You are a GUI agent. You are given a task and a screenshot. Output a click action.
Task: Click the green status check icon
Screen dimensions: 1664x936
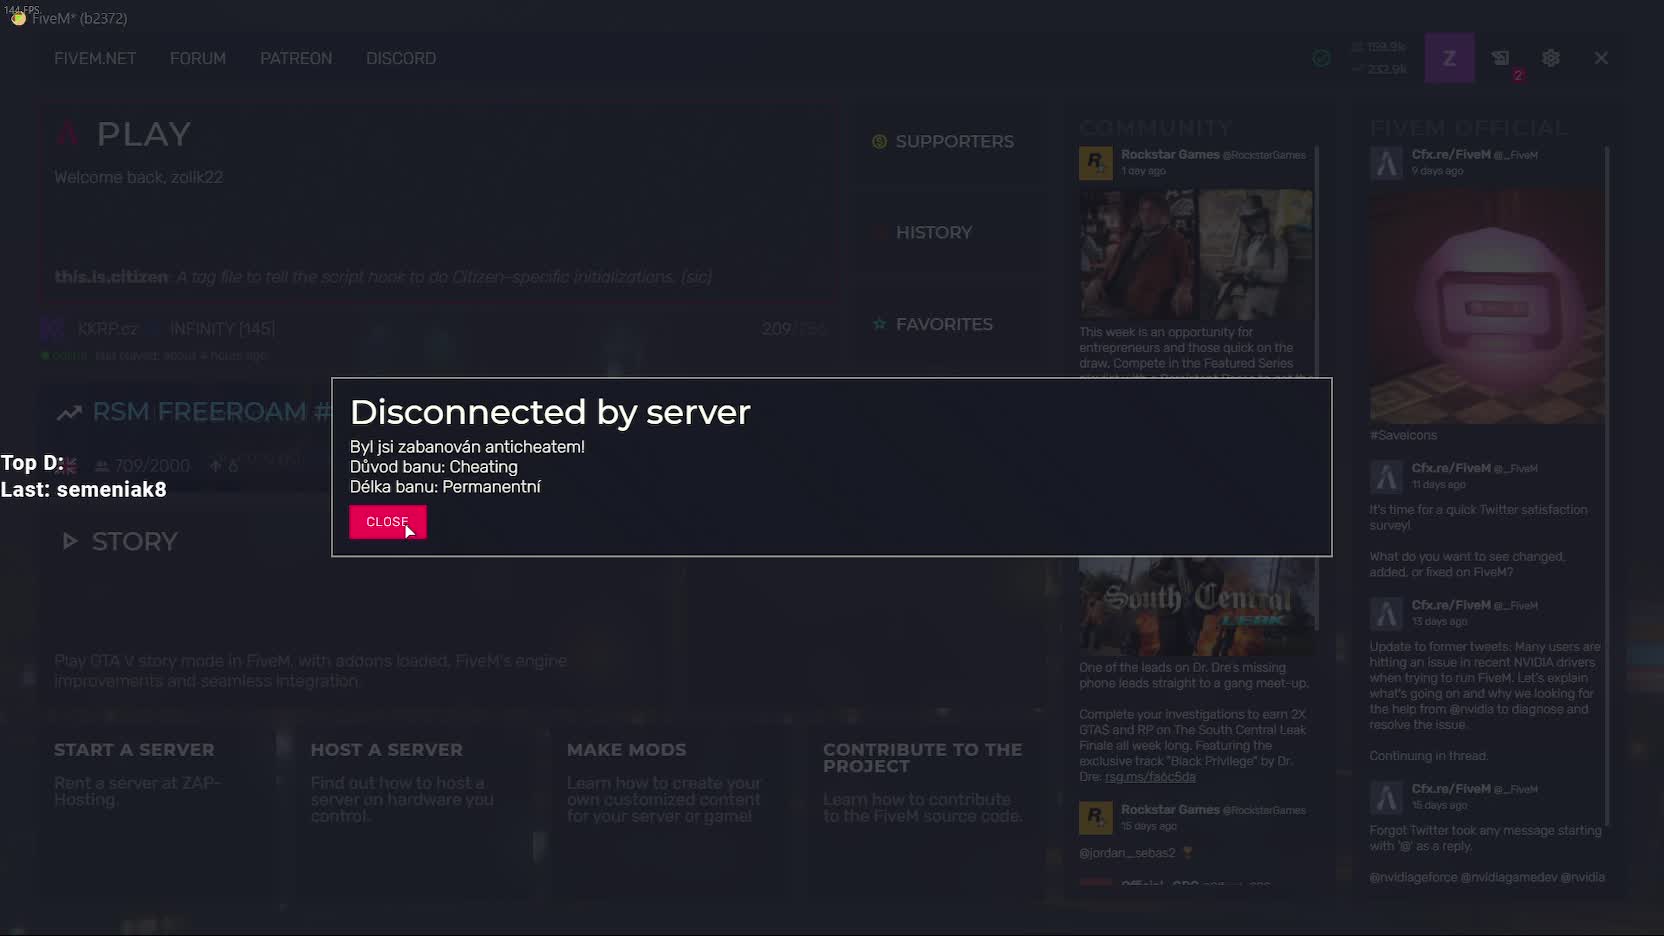[1321, 58]
